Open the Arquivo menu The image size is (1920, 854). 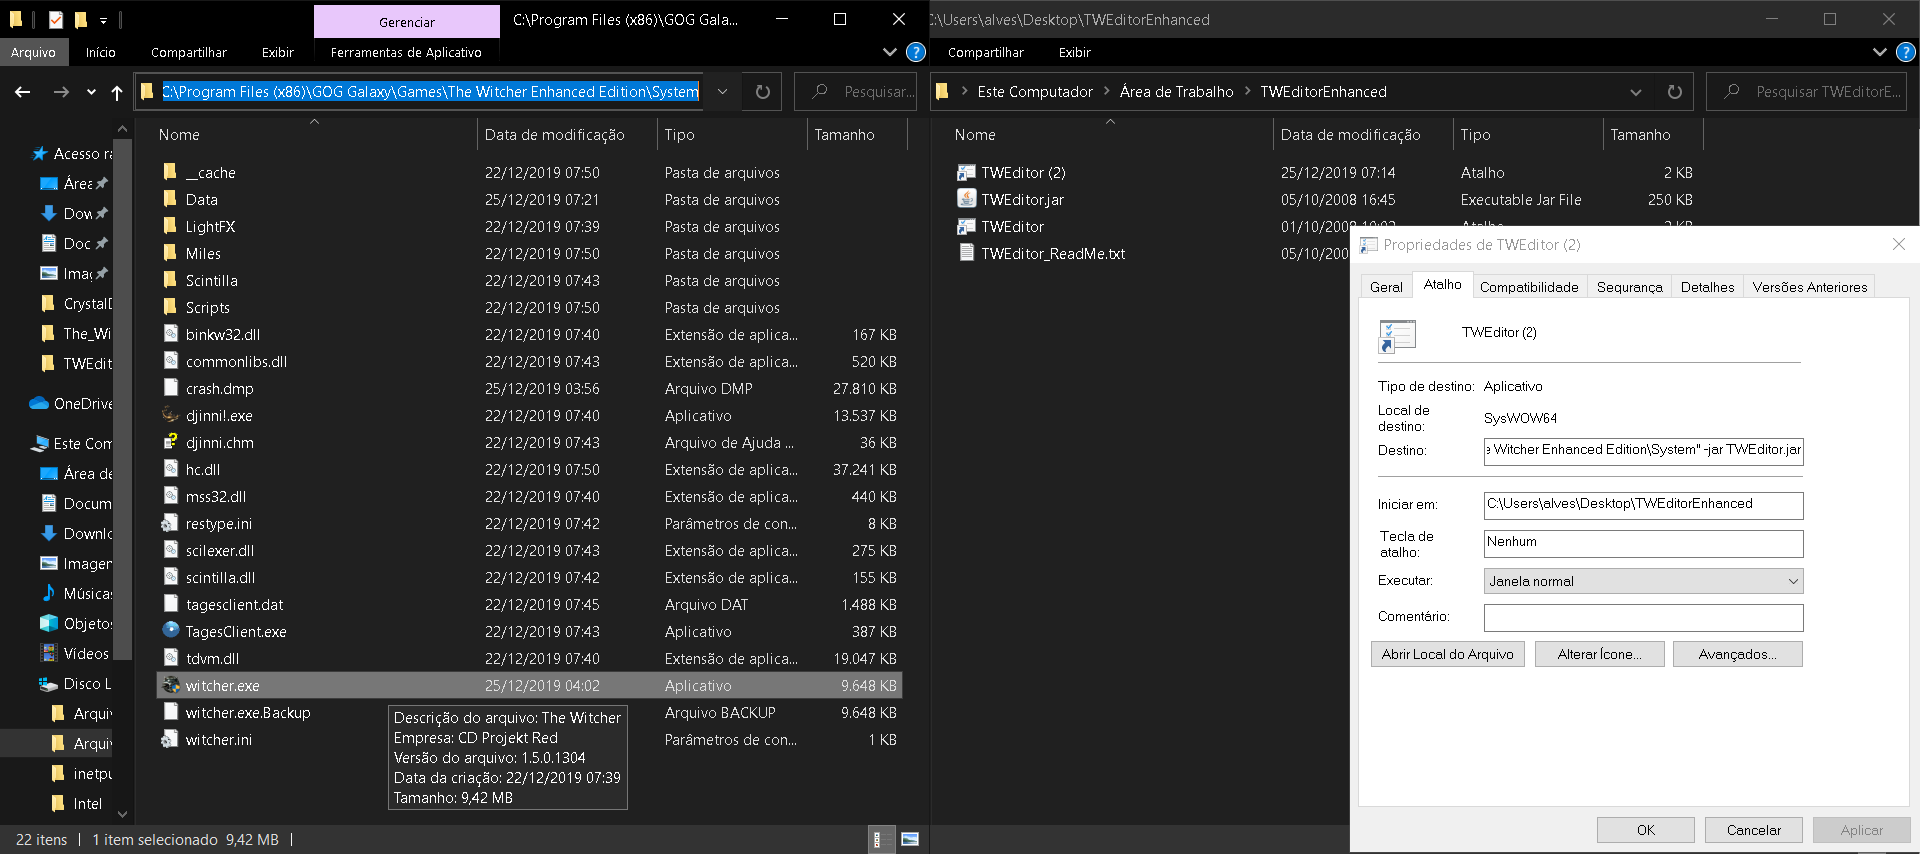pyautogui.click(x=33, y=52)
